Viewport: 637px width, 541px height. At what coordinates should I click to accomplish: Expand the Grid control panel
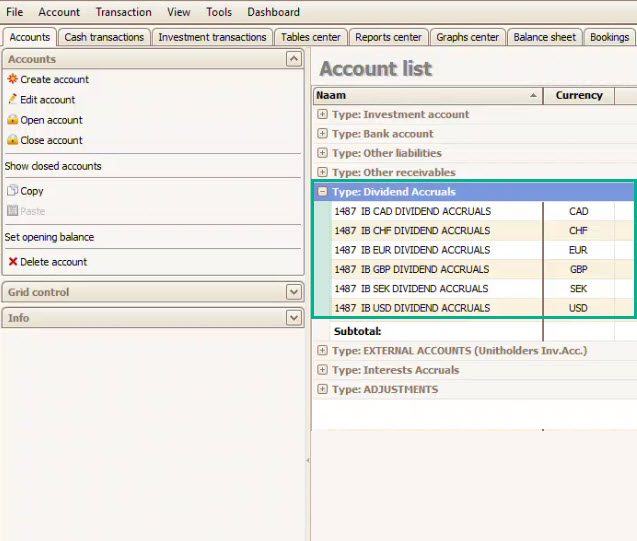(x=293, y=293)
